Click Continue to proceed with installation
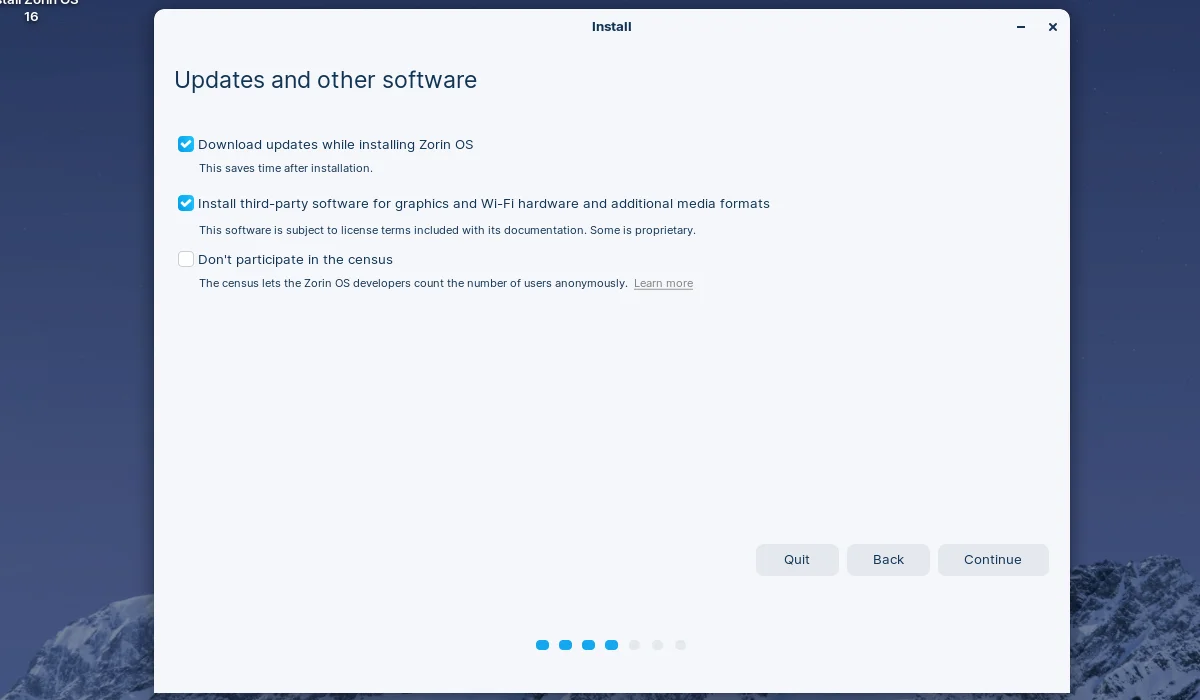 pos(993,560)
